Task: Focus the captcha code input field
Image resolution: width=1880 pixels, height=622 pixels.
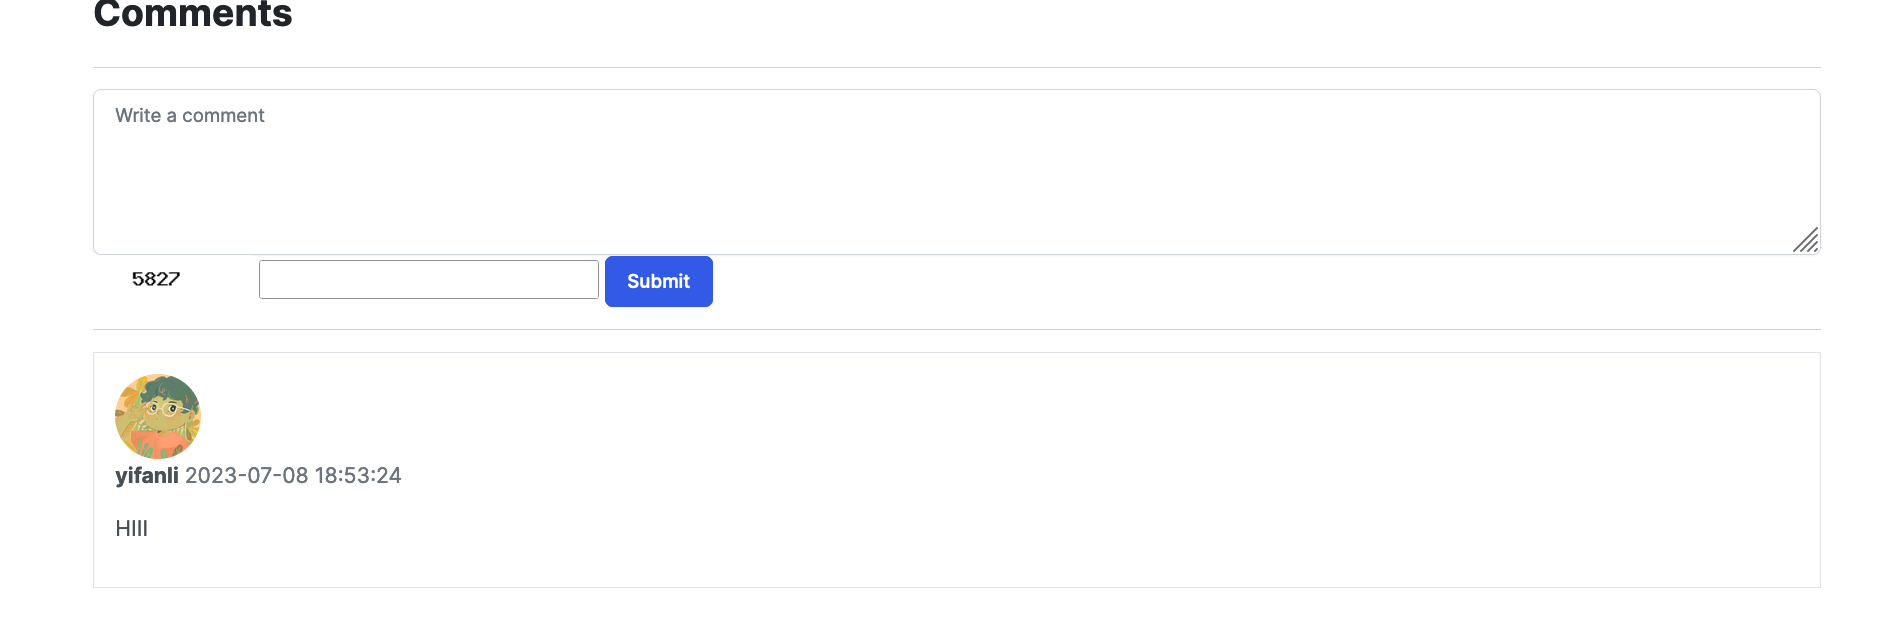Action: pyautogui.click(x=428, y=280)
